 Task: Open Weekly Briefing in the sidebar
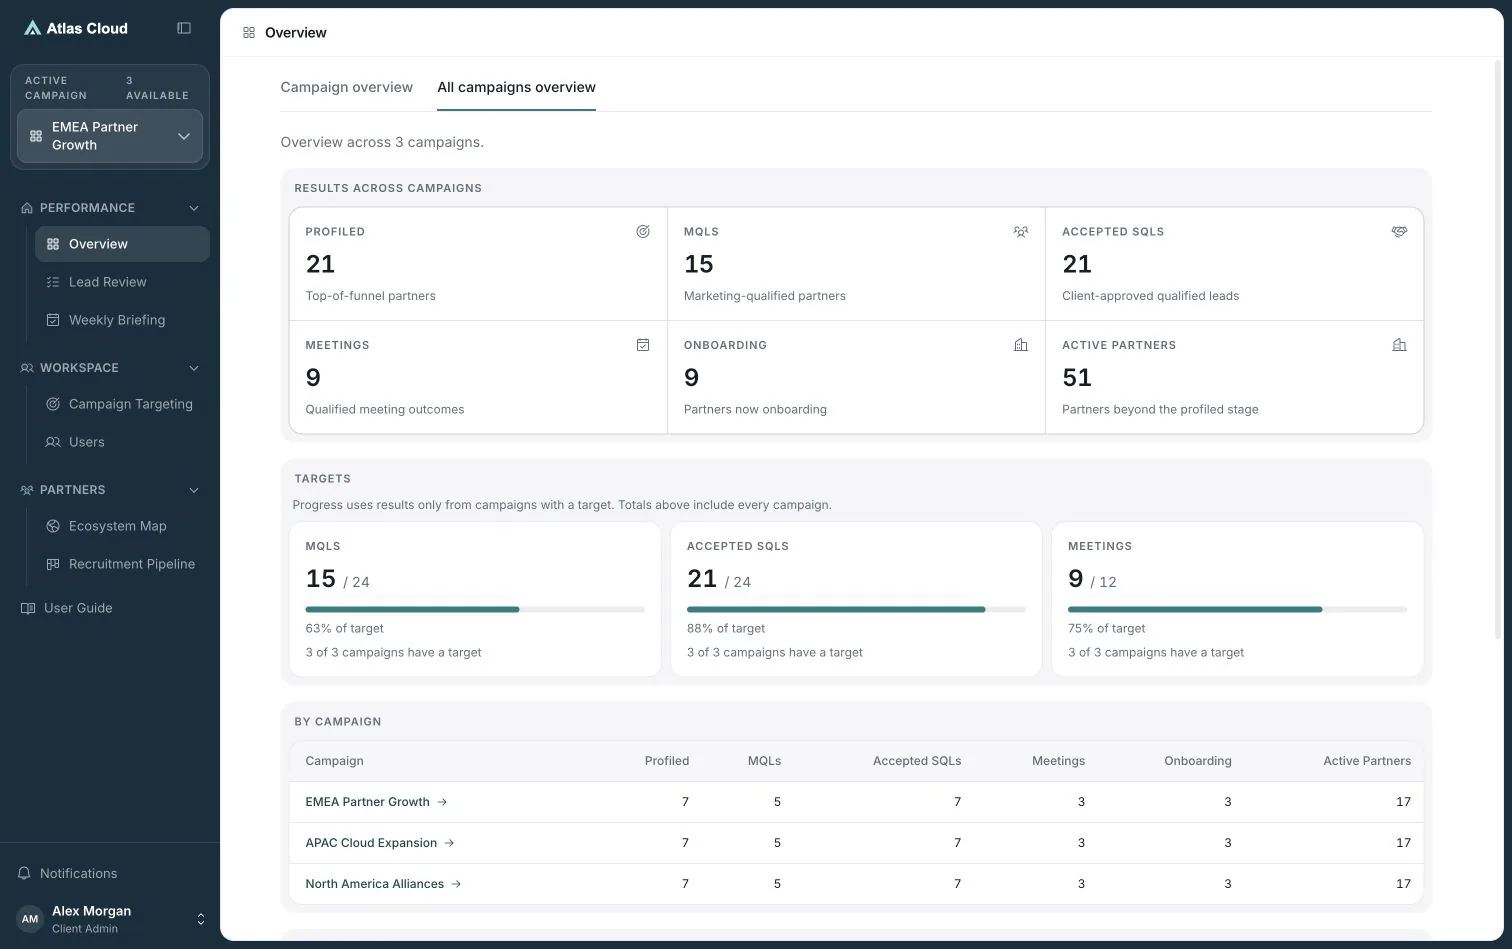(x=122, y=320)
